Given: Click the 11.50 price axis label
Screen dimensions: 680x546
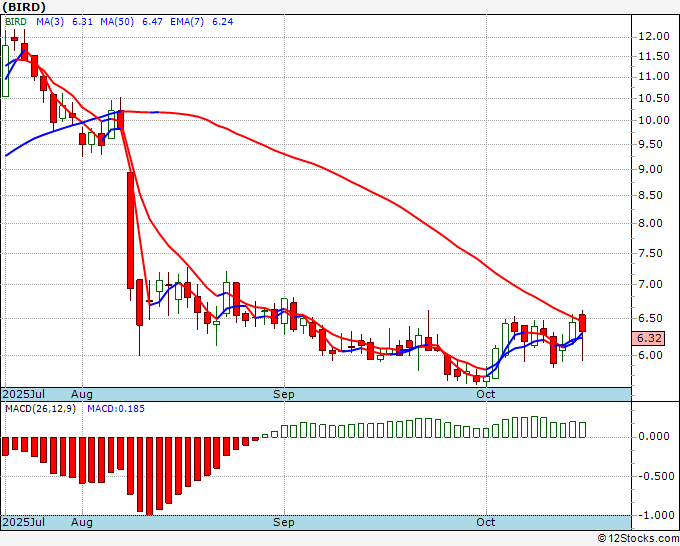Looking at the screenshot, I should pyautogui.click(x=654, y=56).
